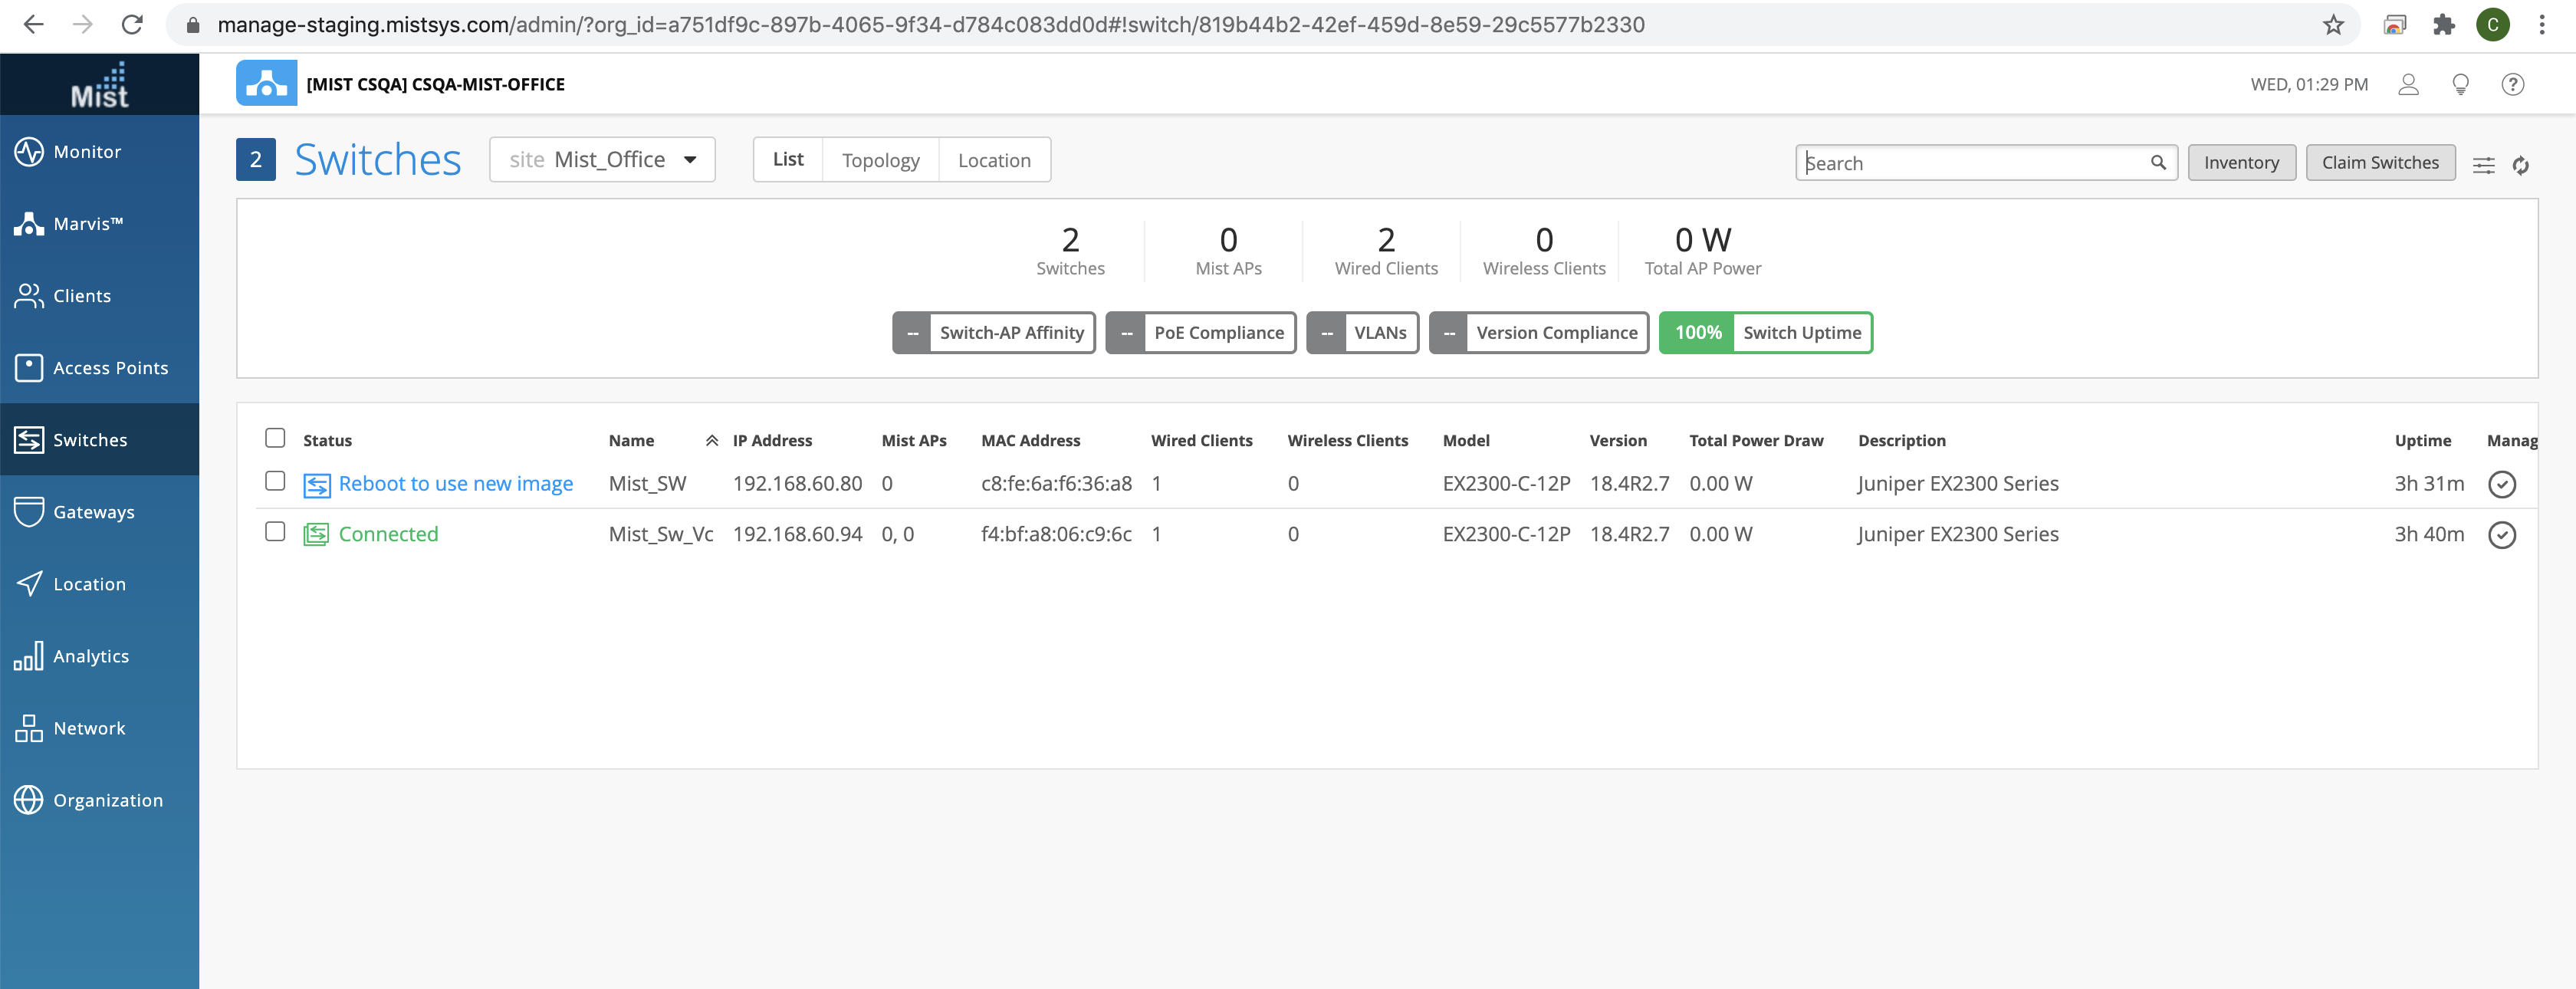
Task: Sort by Name column arrow
Action: [x=711, y=441]
